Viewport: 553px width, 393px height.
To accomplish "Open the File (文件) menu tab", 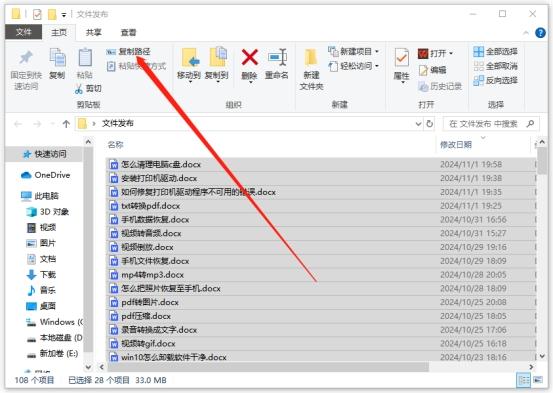I will (23, 32).
